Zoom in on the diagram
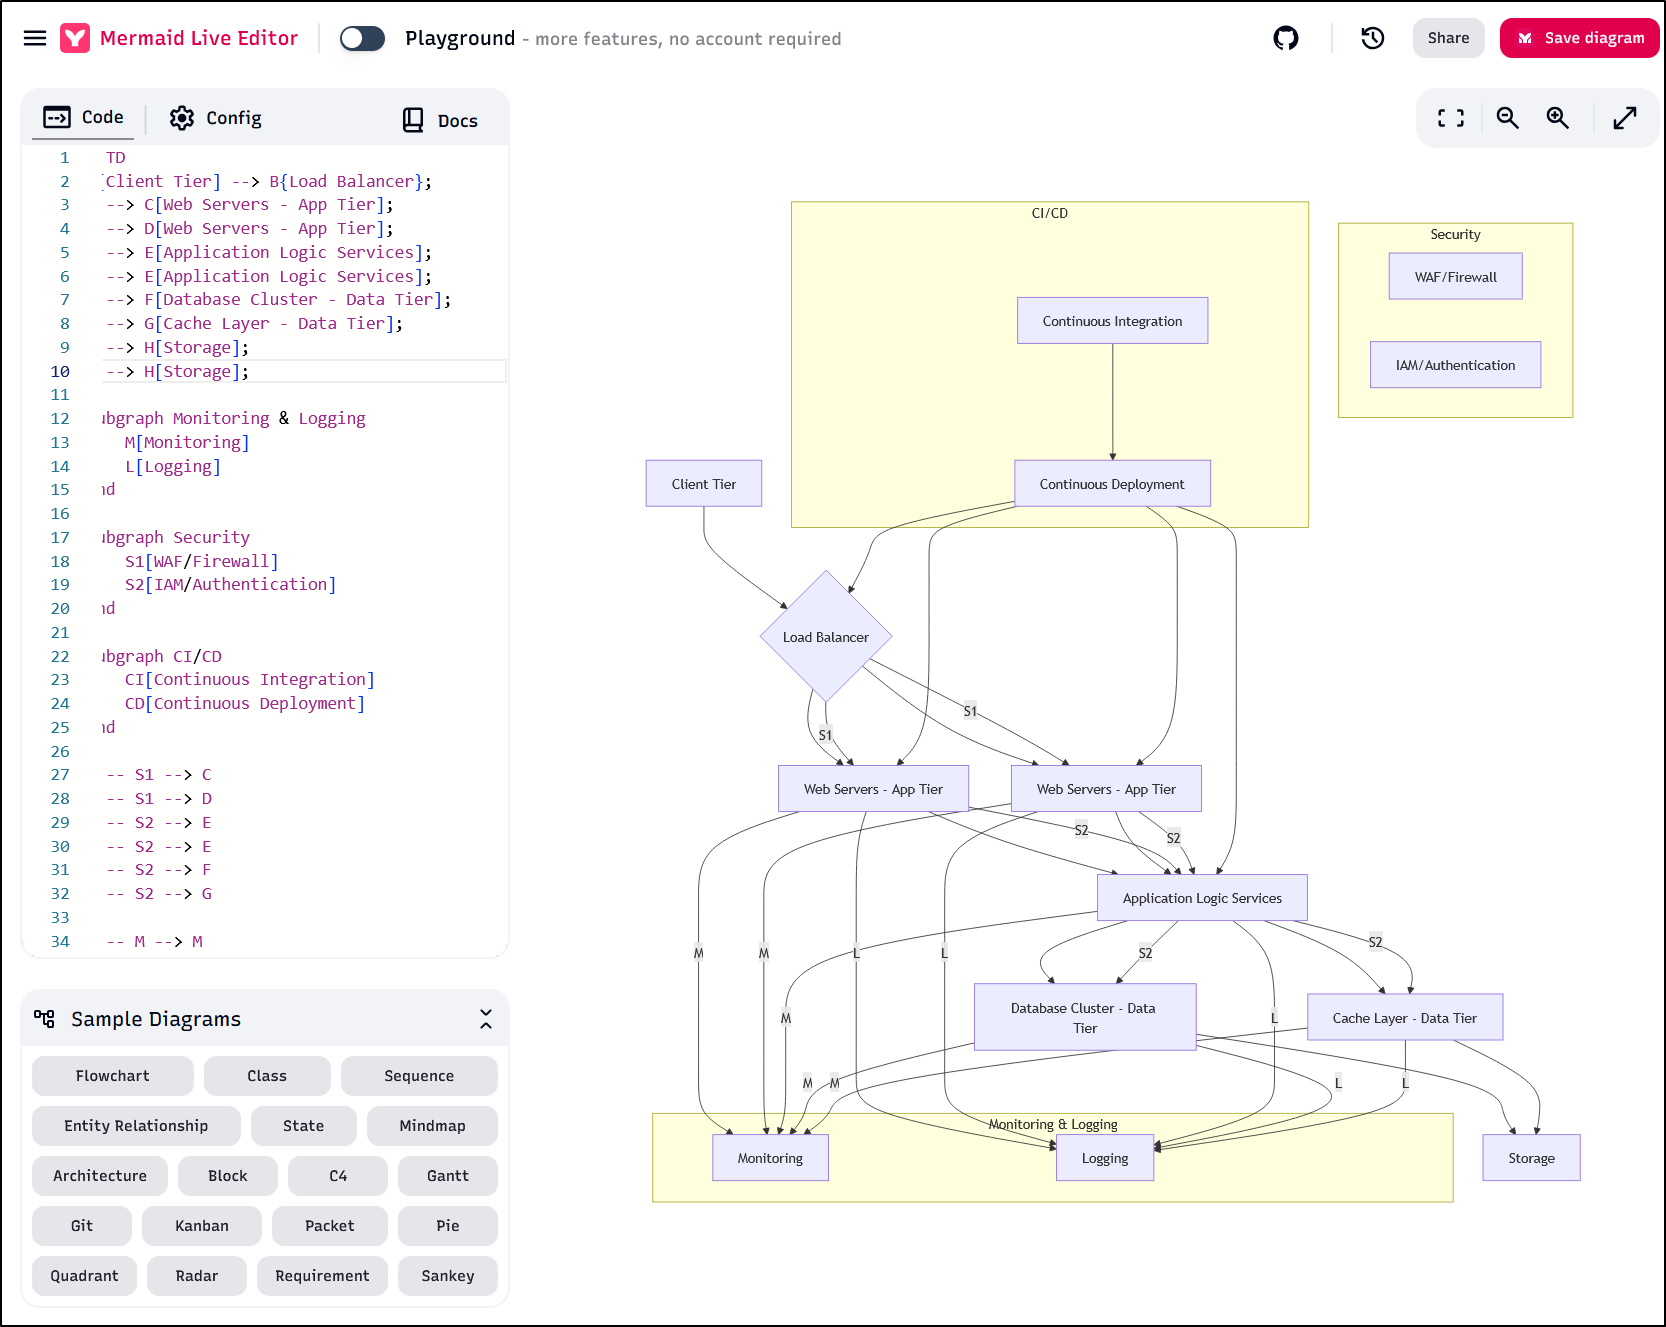Screen dimensions: 1666x1327 point(1557,118)
